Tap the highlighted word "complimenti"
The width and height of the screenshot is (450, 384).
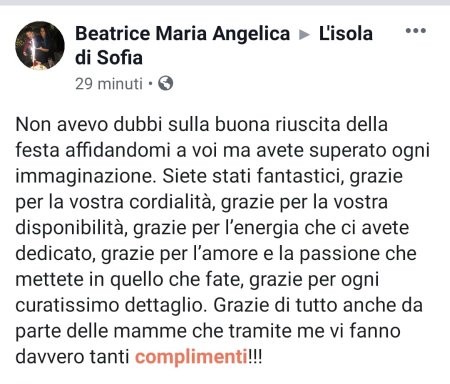(191, 358)
